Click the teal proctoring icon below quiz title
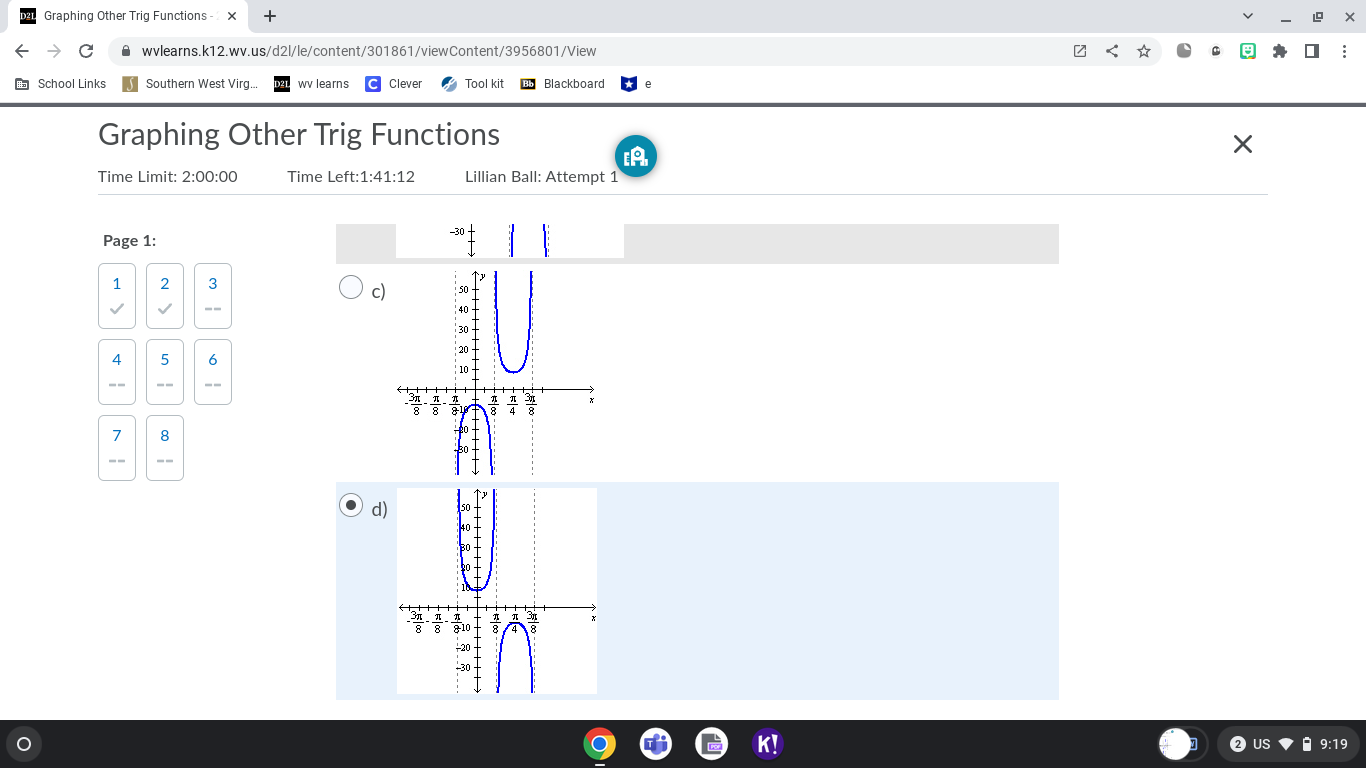The image size is (1366, 768). [x=636, y=156]
